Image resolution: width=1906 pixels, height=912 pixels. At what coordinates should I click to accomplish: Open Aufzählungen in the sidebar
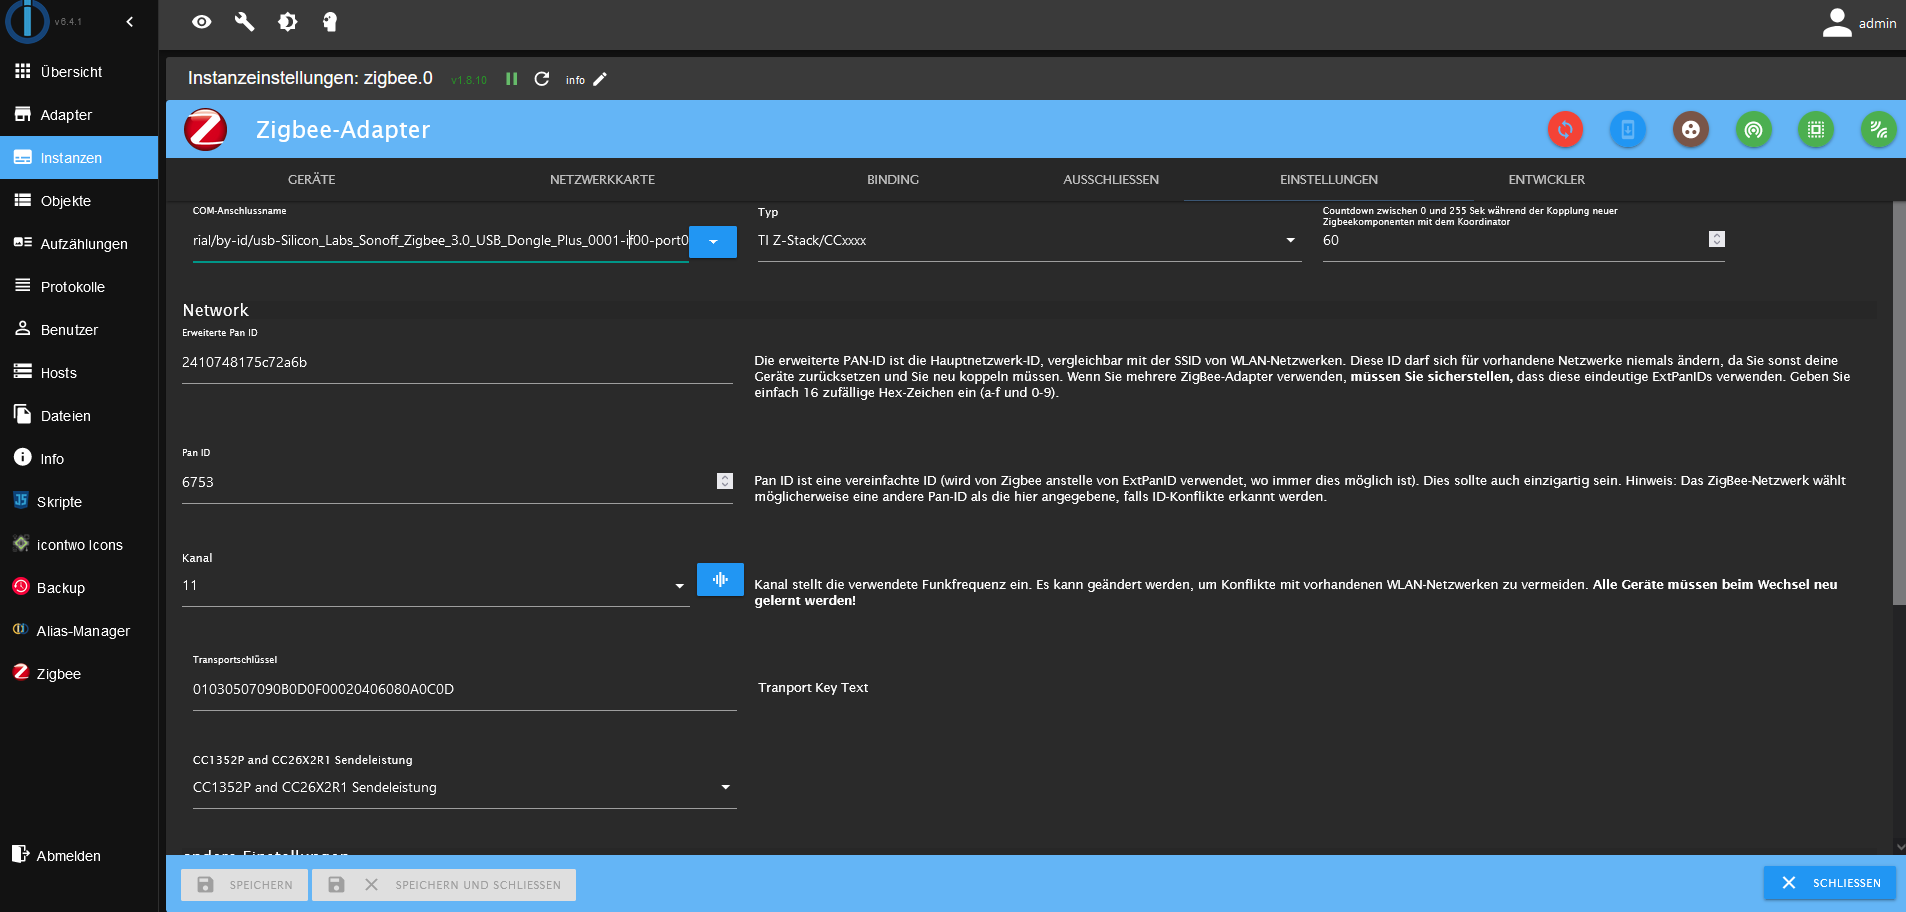point(79,244)
